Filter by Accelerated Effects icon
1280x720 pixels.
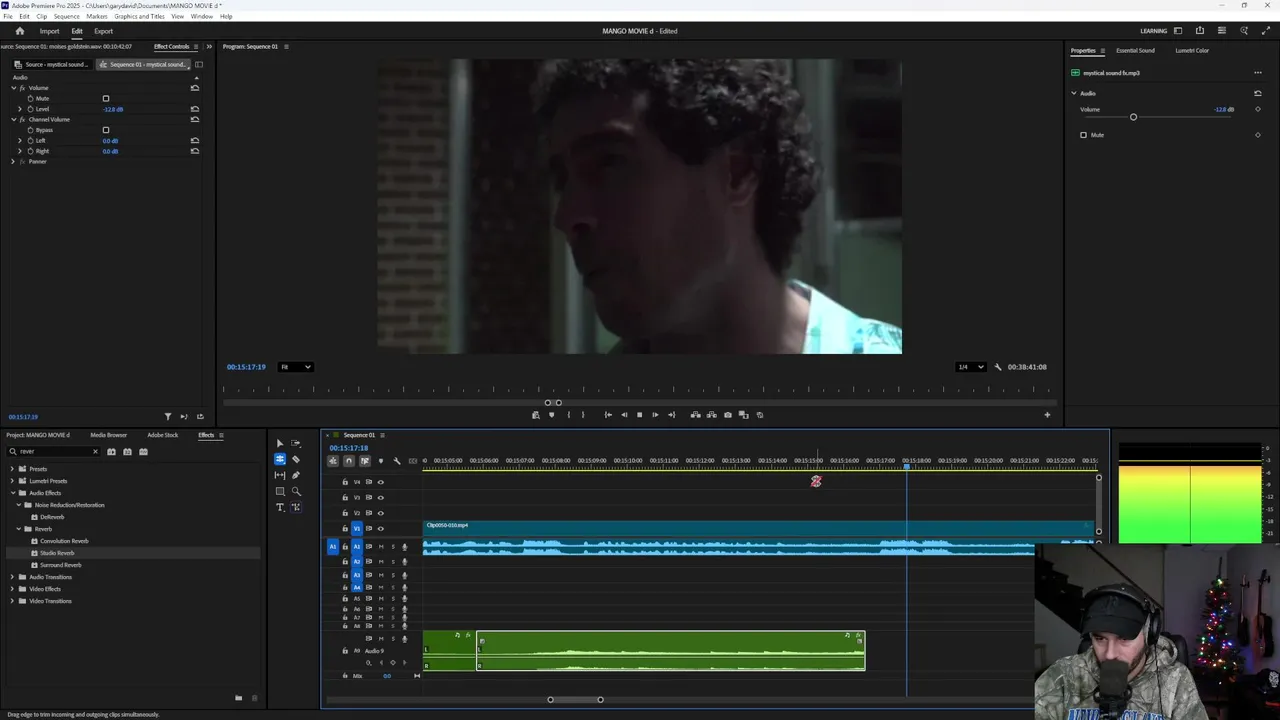coord(111,451)
